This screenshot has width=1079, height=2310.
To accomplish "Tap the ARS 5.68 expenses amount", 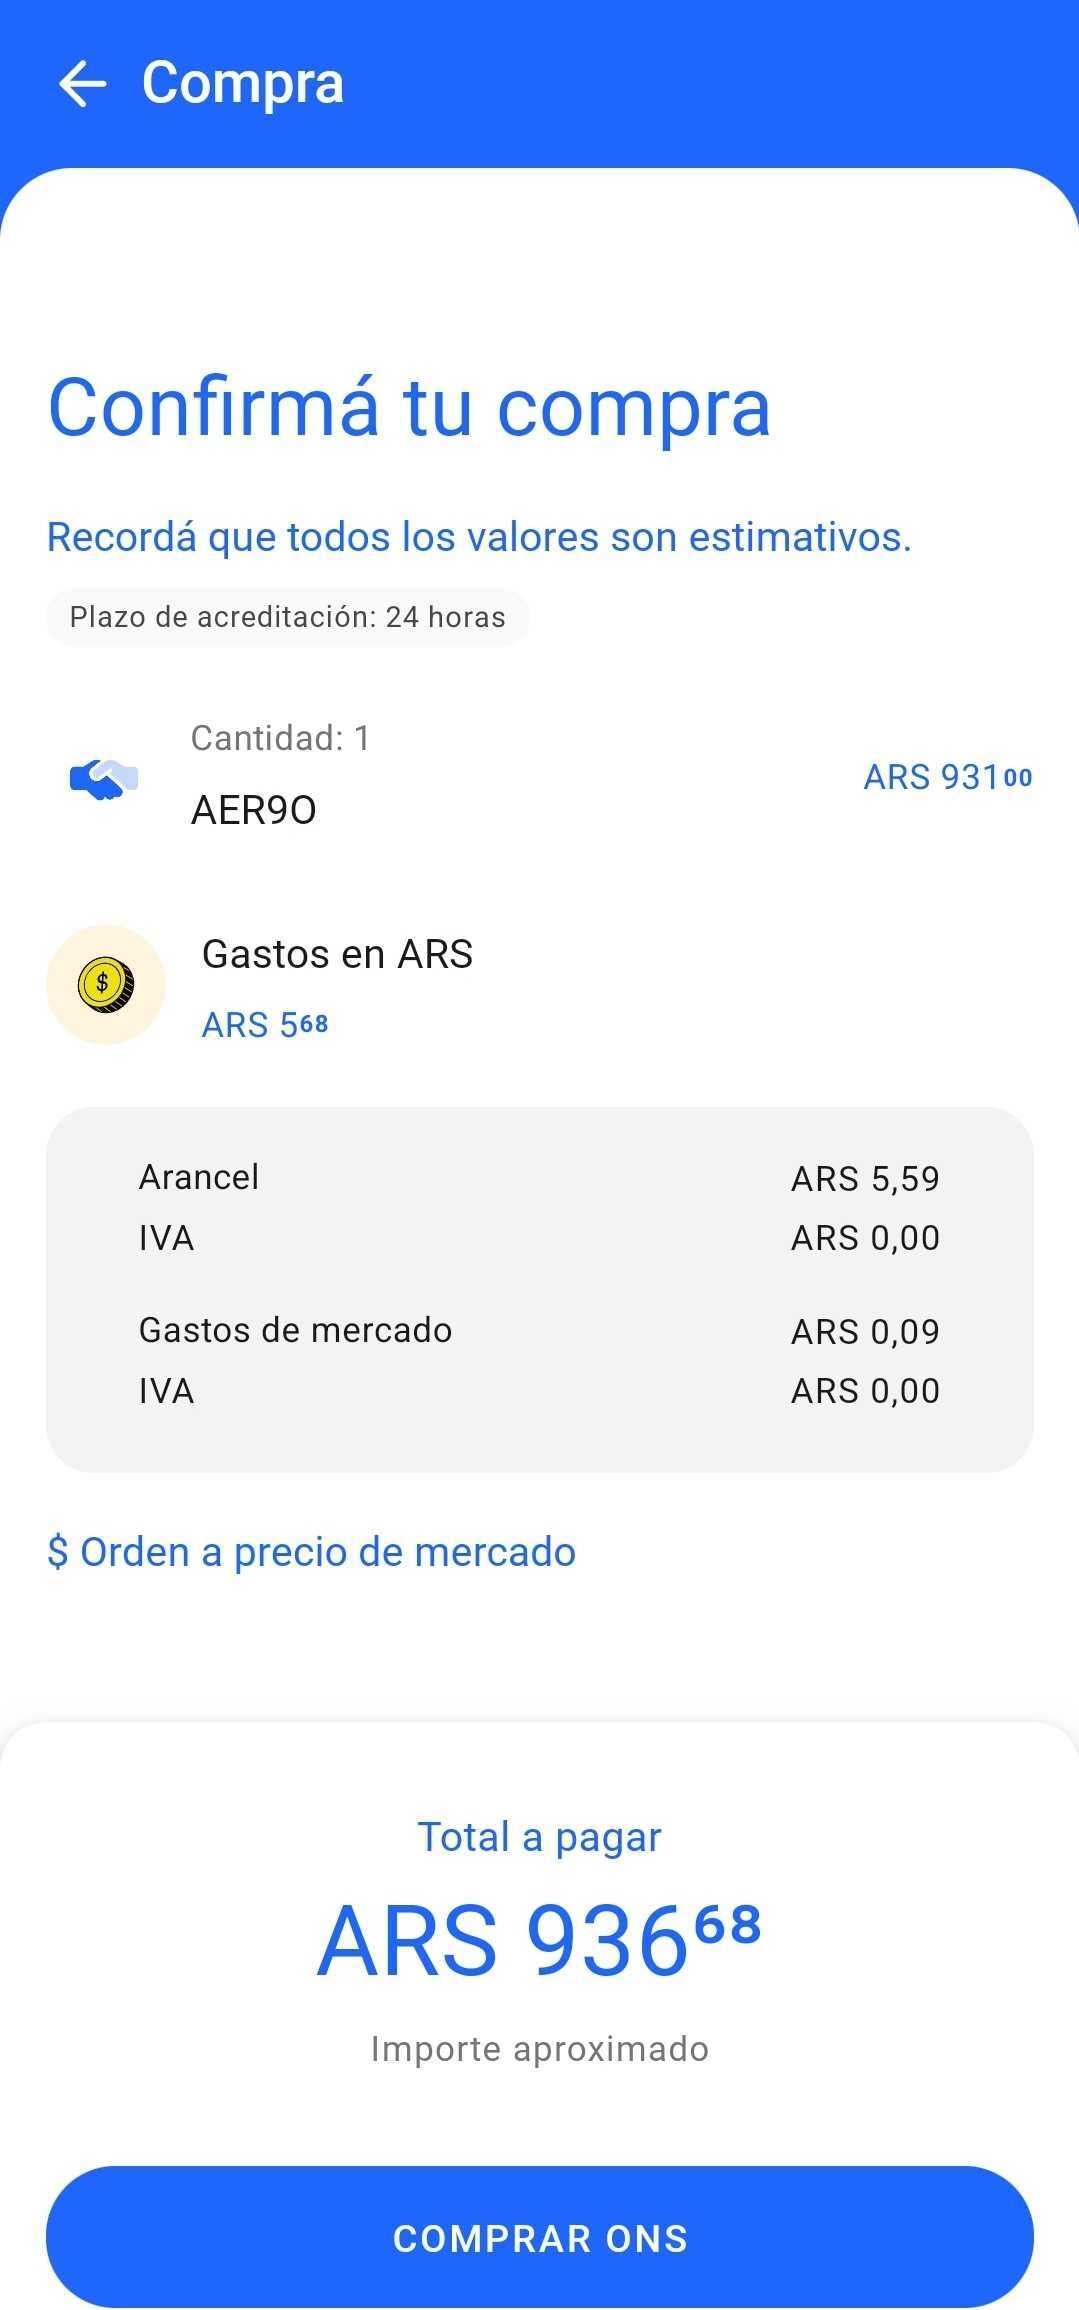I will click(265, 1025).
